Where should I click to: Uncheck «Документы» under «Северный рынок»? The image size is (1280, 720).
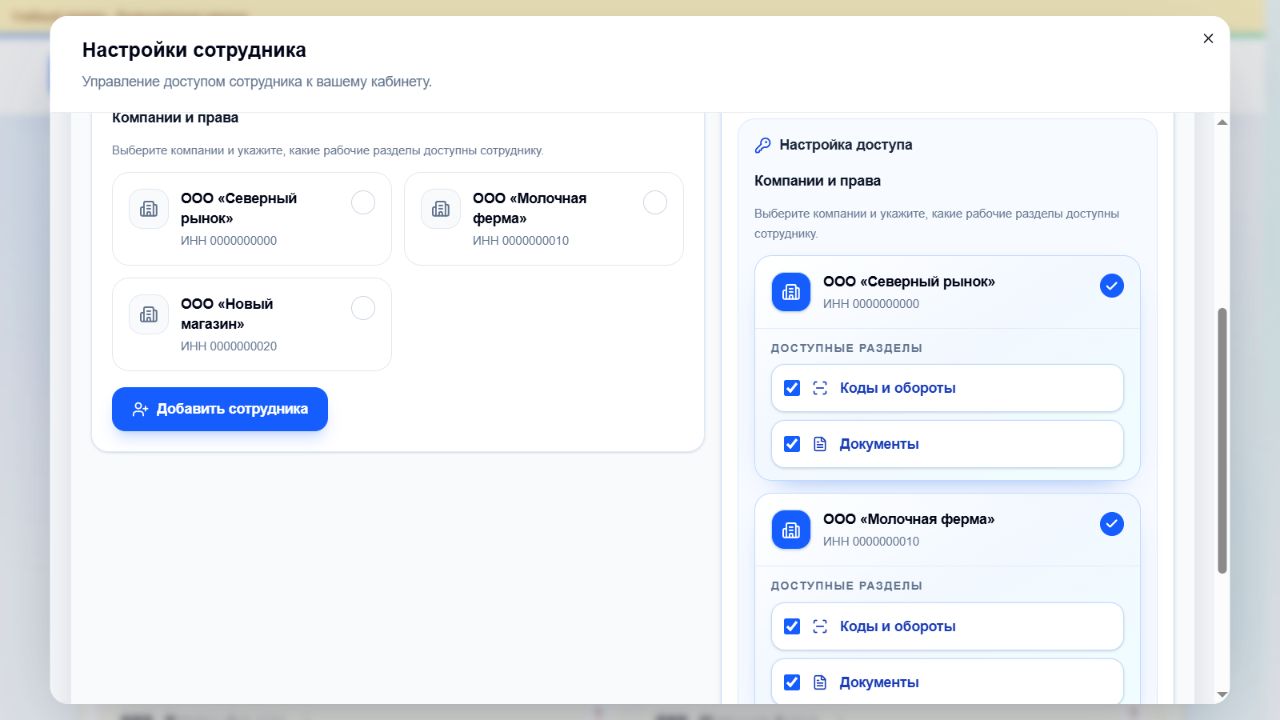[792, 444]
